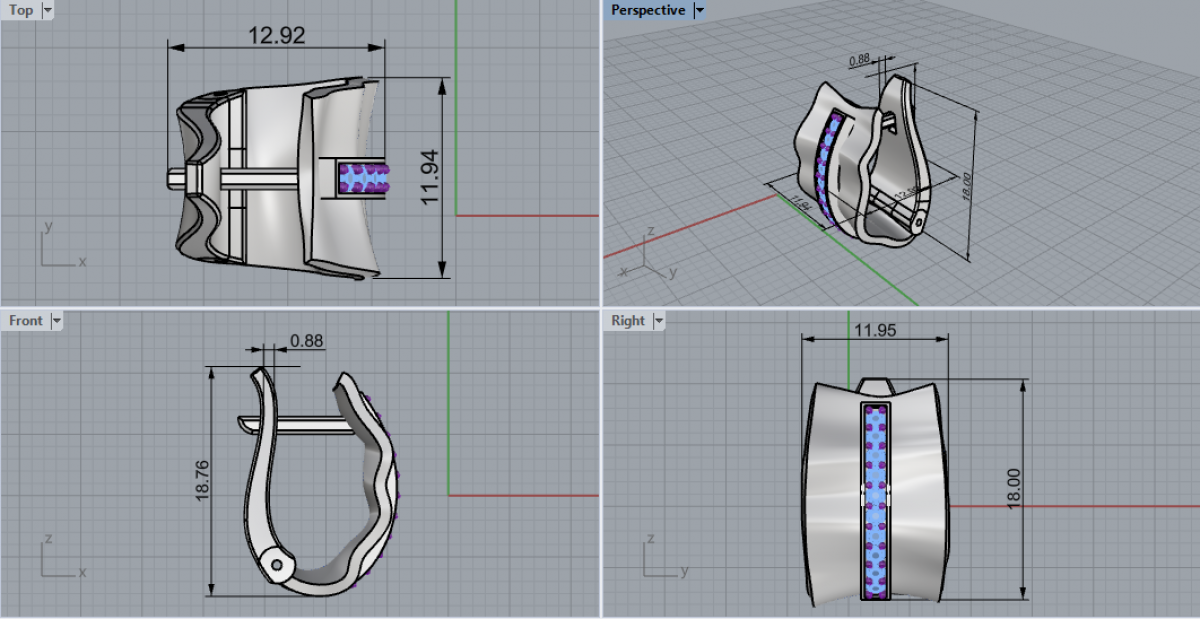Pick the 18.76 height dimension in Front view
1200x619 pixels.
pos(203,481)
